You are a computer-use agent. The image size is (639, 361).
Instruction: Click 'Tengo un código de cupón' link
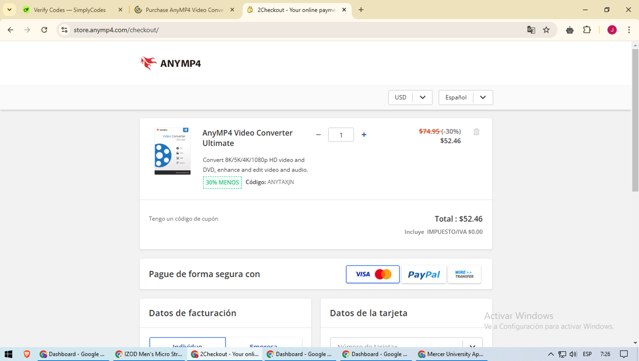click(183, 219)
